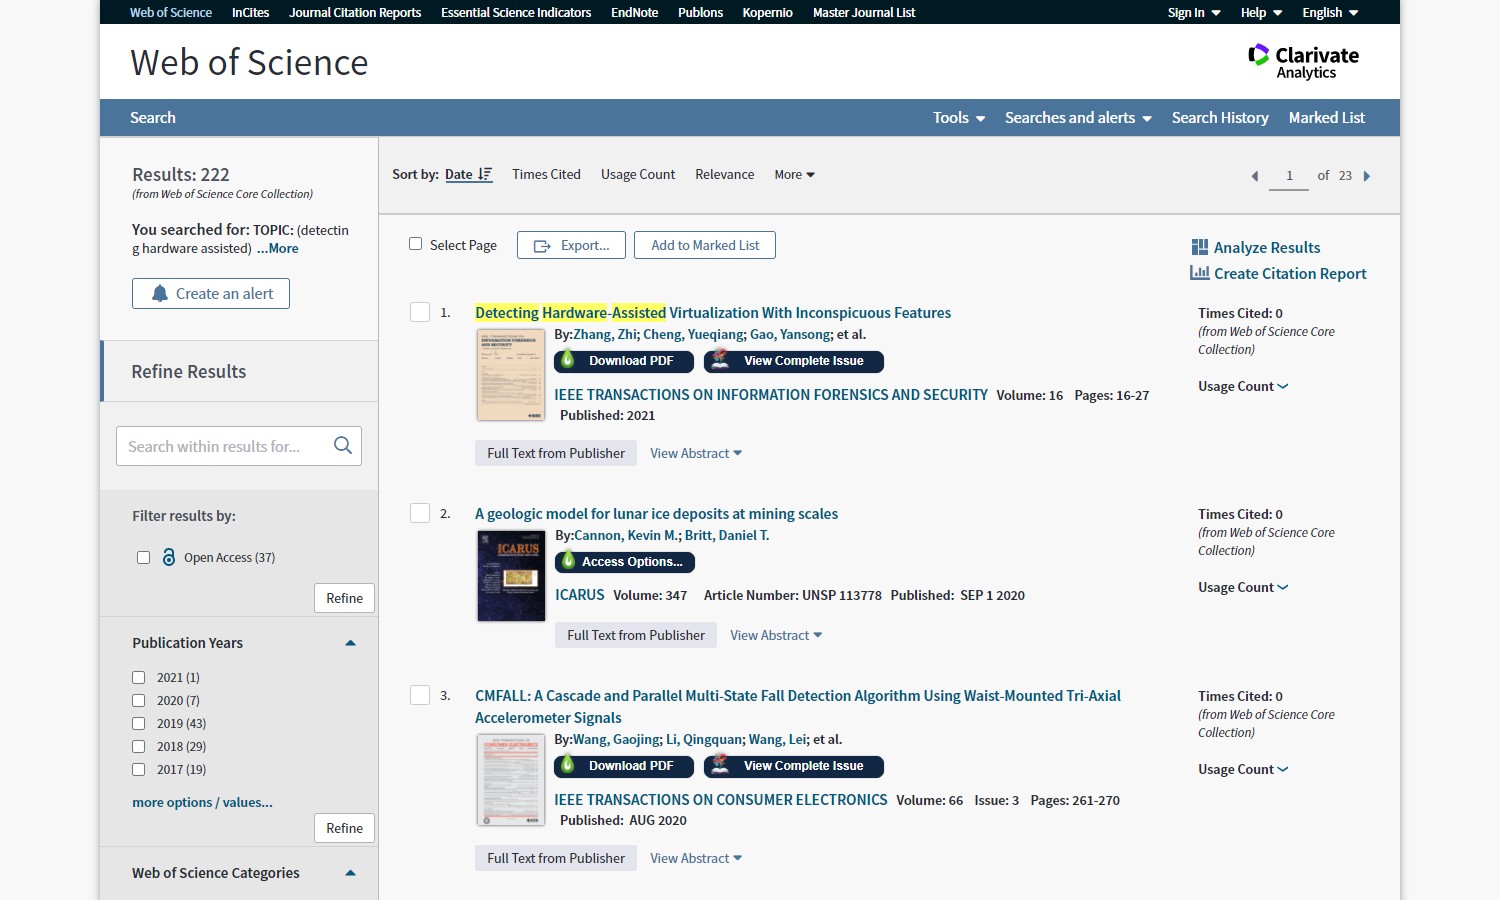The width and height of the screenshot is (1500, 900).
Task: Expand Usage Count for result 2
Action: 1243,587
